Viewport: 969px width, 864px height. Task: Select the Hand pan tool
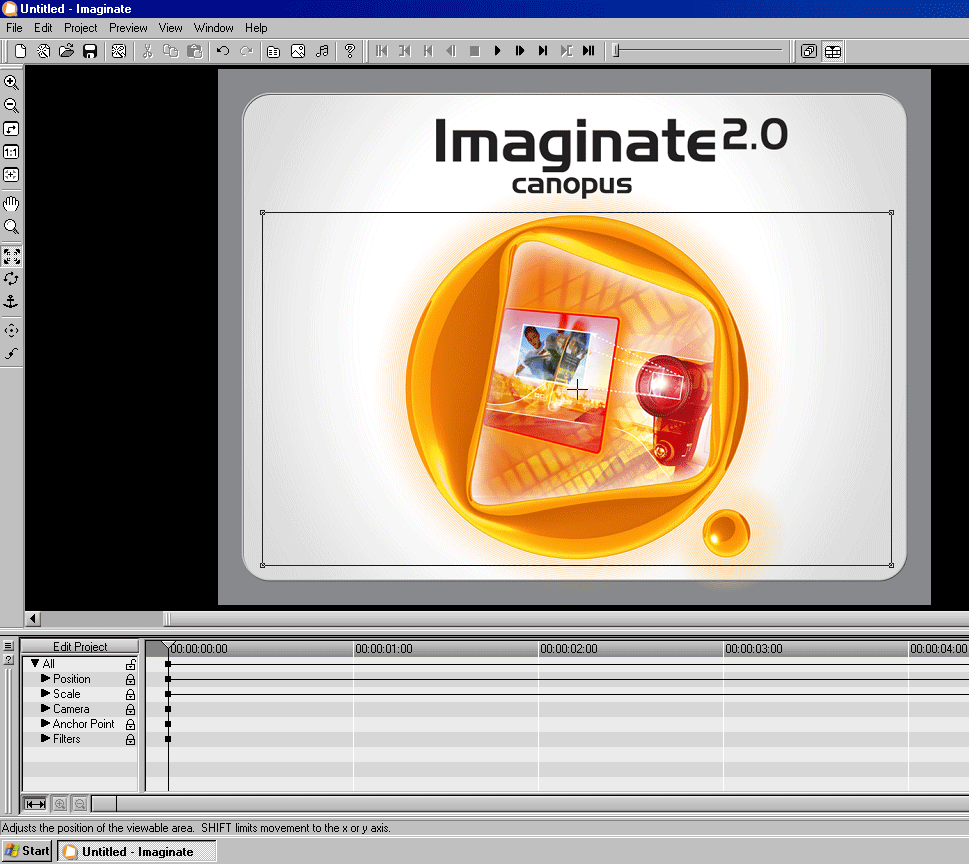11,203
